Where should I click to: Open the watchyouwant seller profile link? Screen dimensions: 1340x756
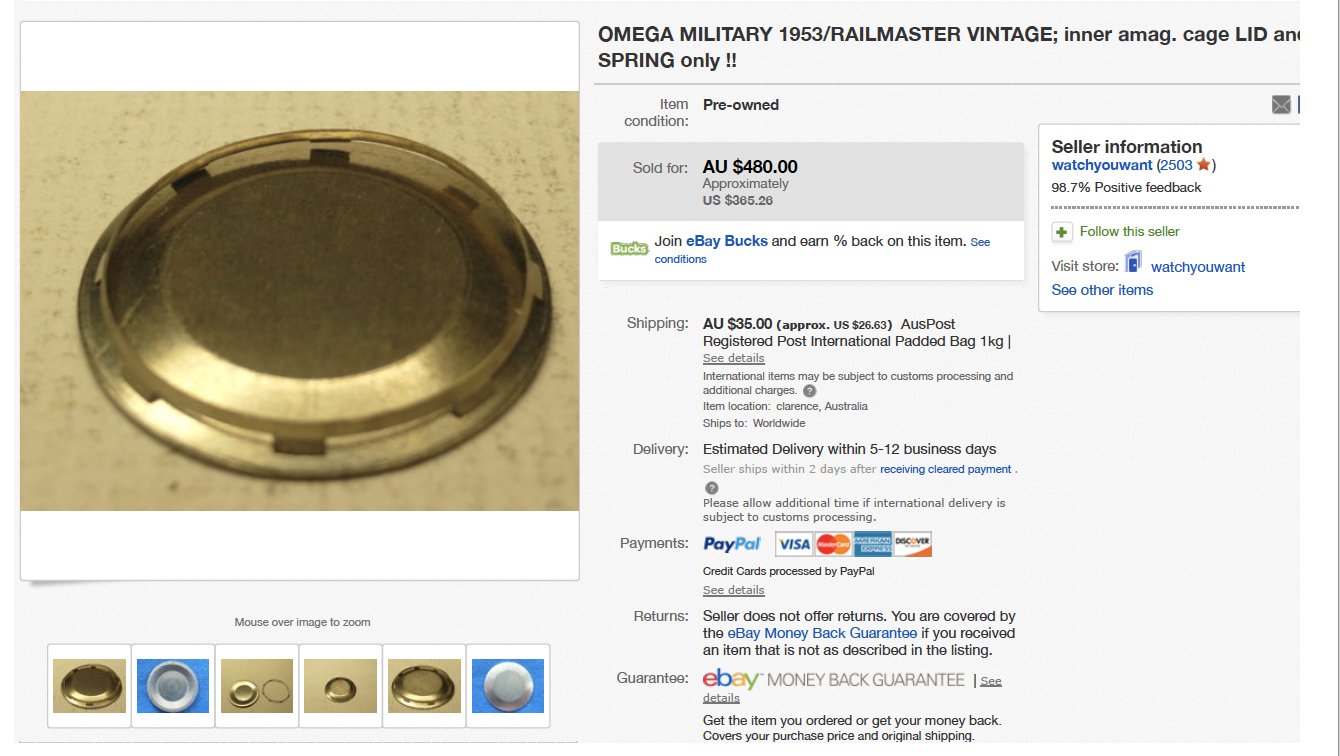point(1102,165)
